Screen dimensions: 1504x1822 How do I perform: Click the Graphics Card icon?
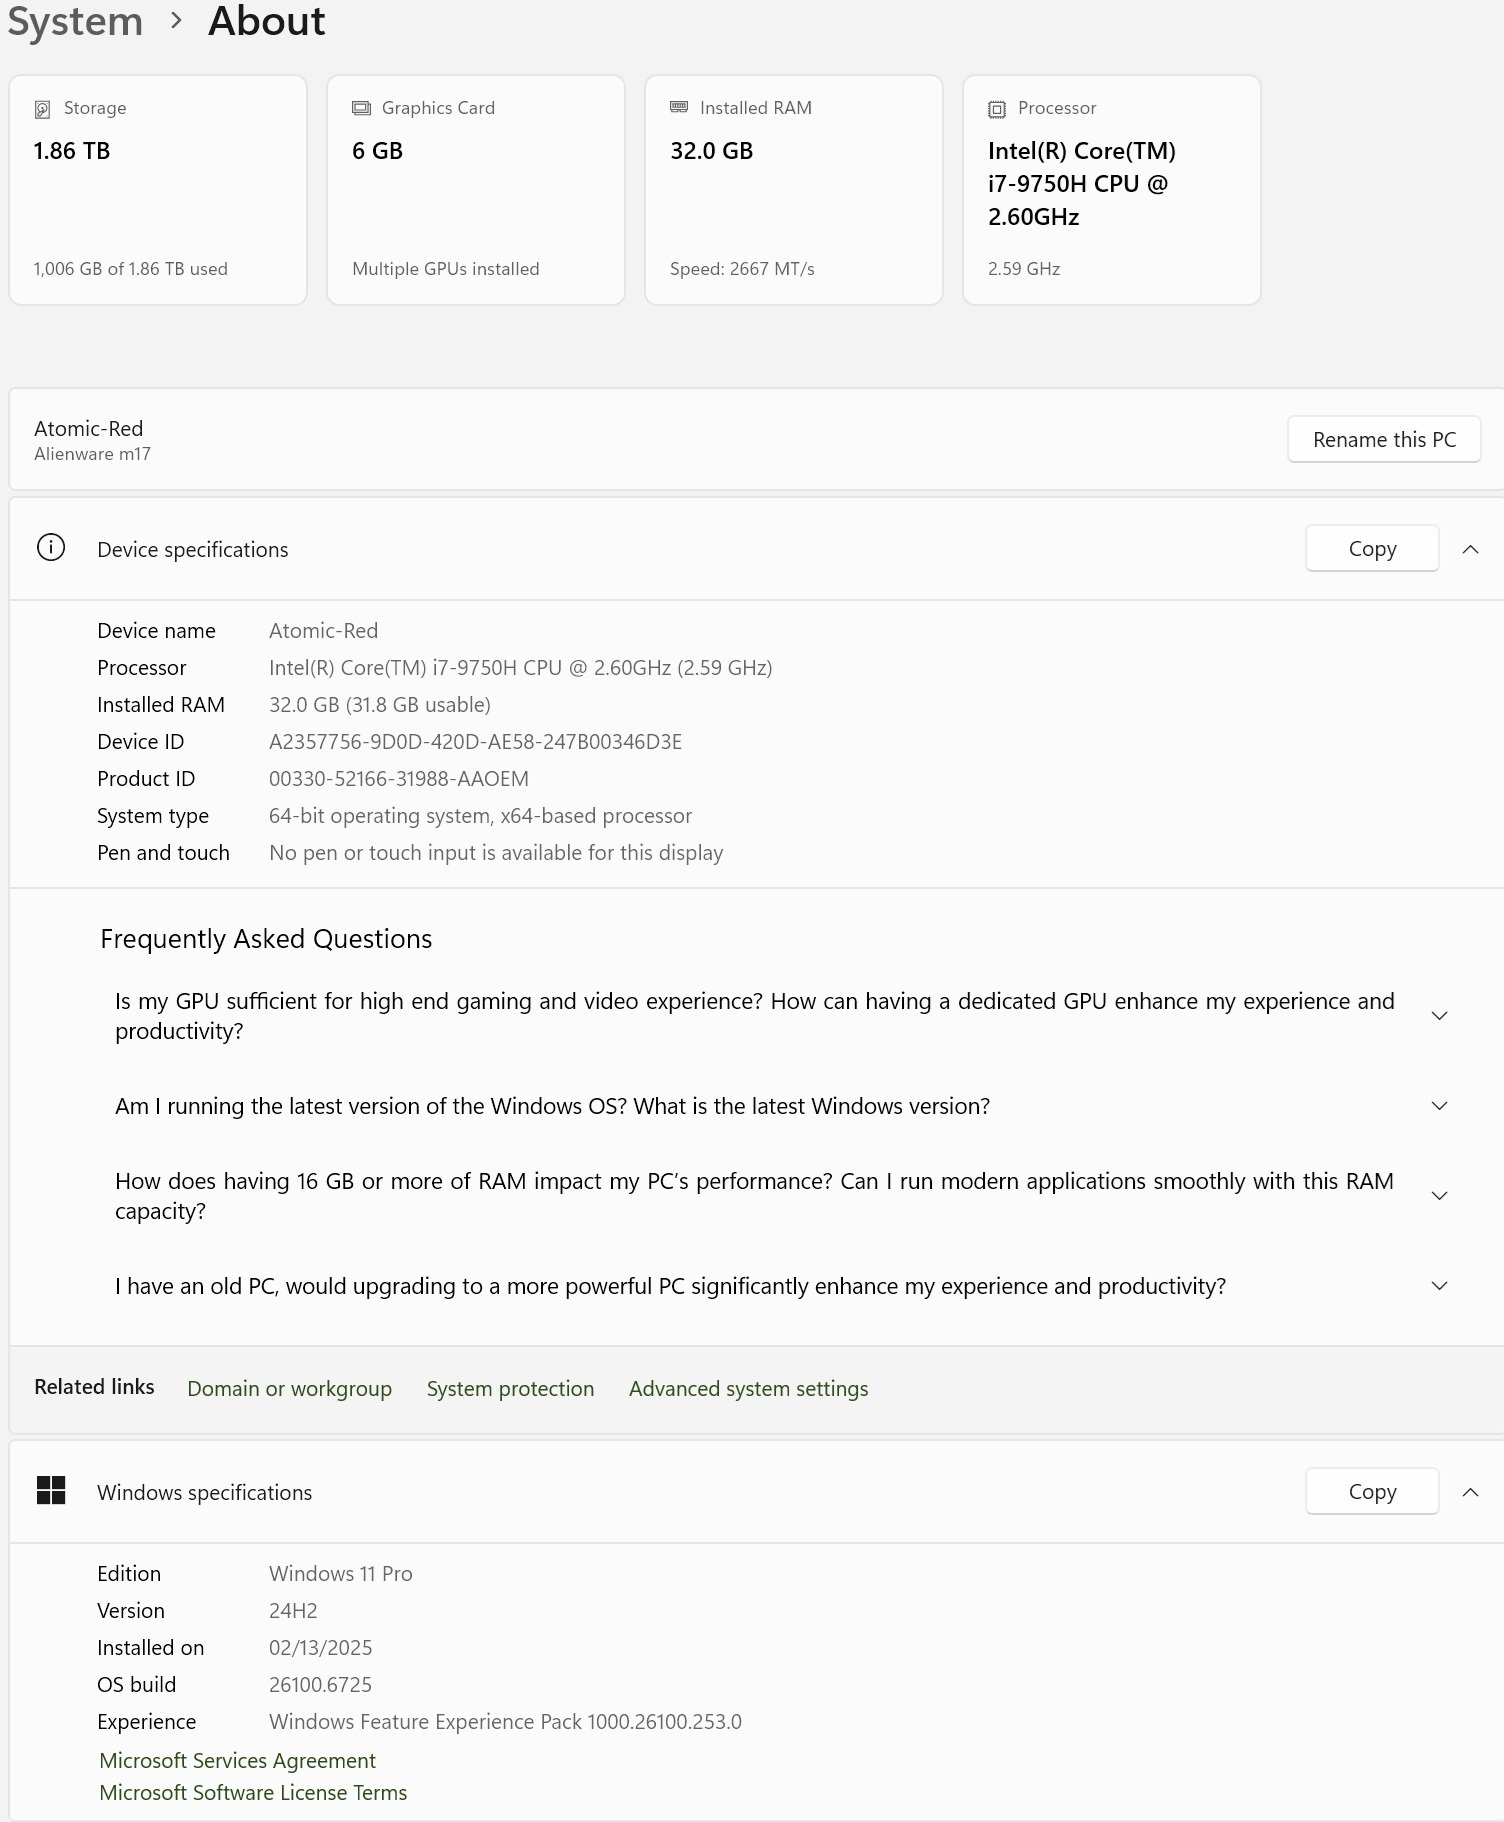point(361,108)
